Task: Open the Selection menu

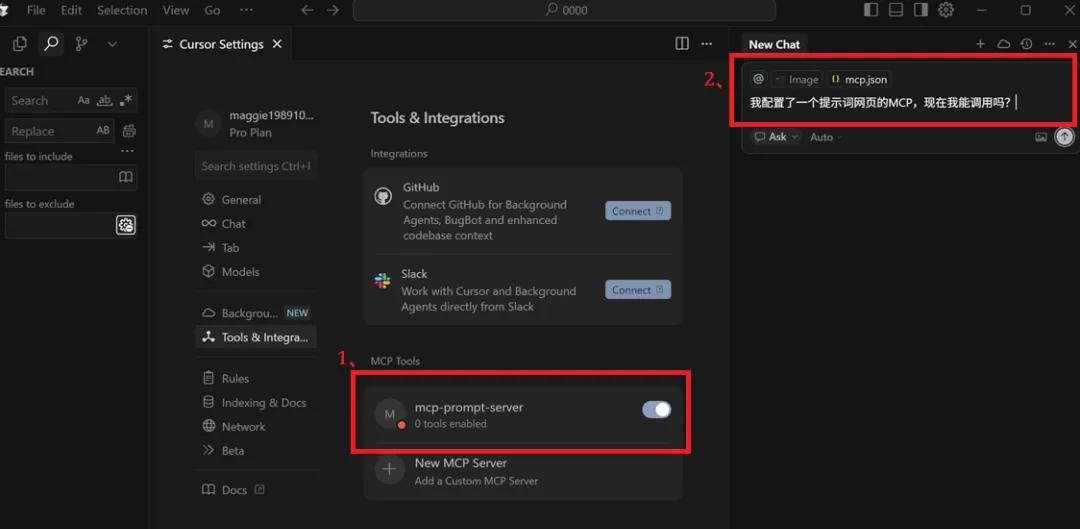Action: coord(122,10)
